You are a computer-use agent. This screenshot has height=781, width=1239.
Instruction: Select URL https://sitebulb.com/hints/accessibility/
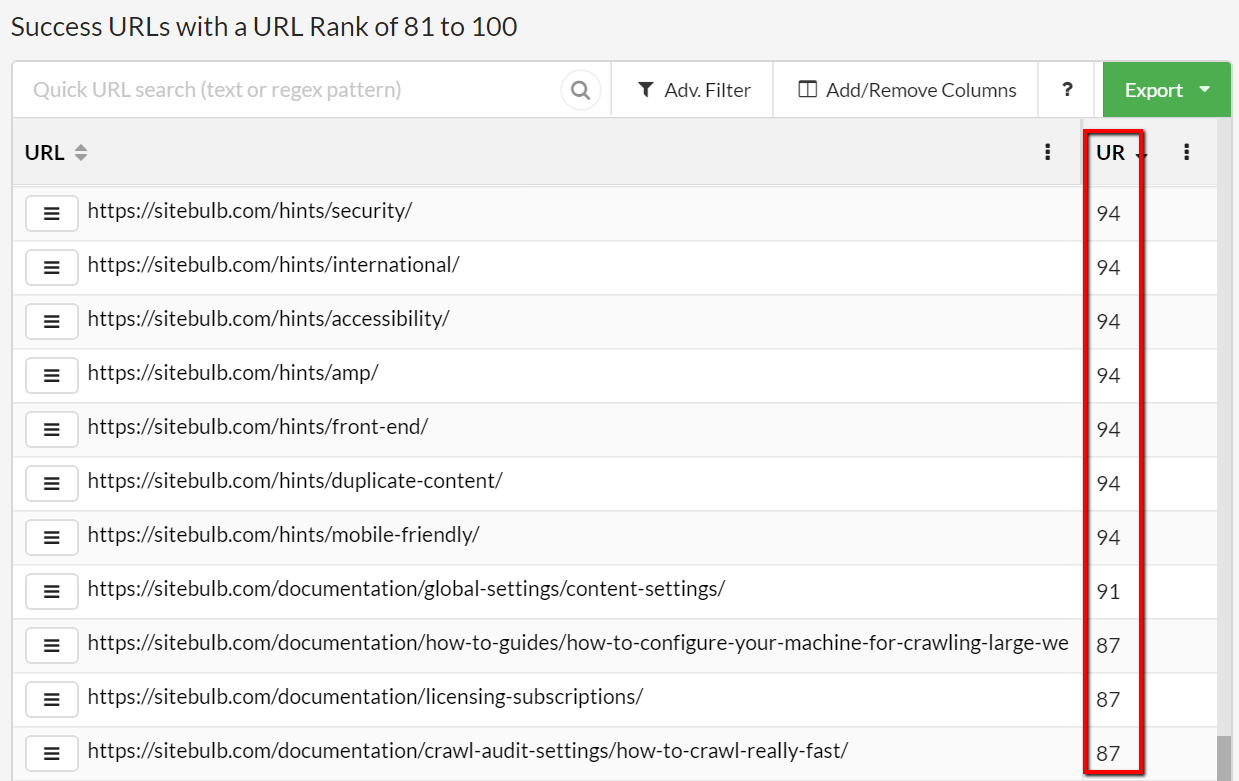click(x=269, y=319)
